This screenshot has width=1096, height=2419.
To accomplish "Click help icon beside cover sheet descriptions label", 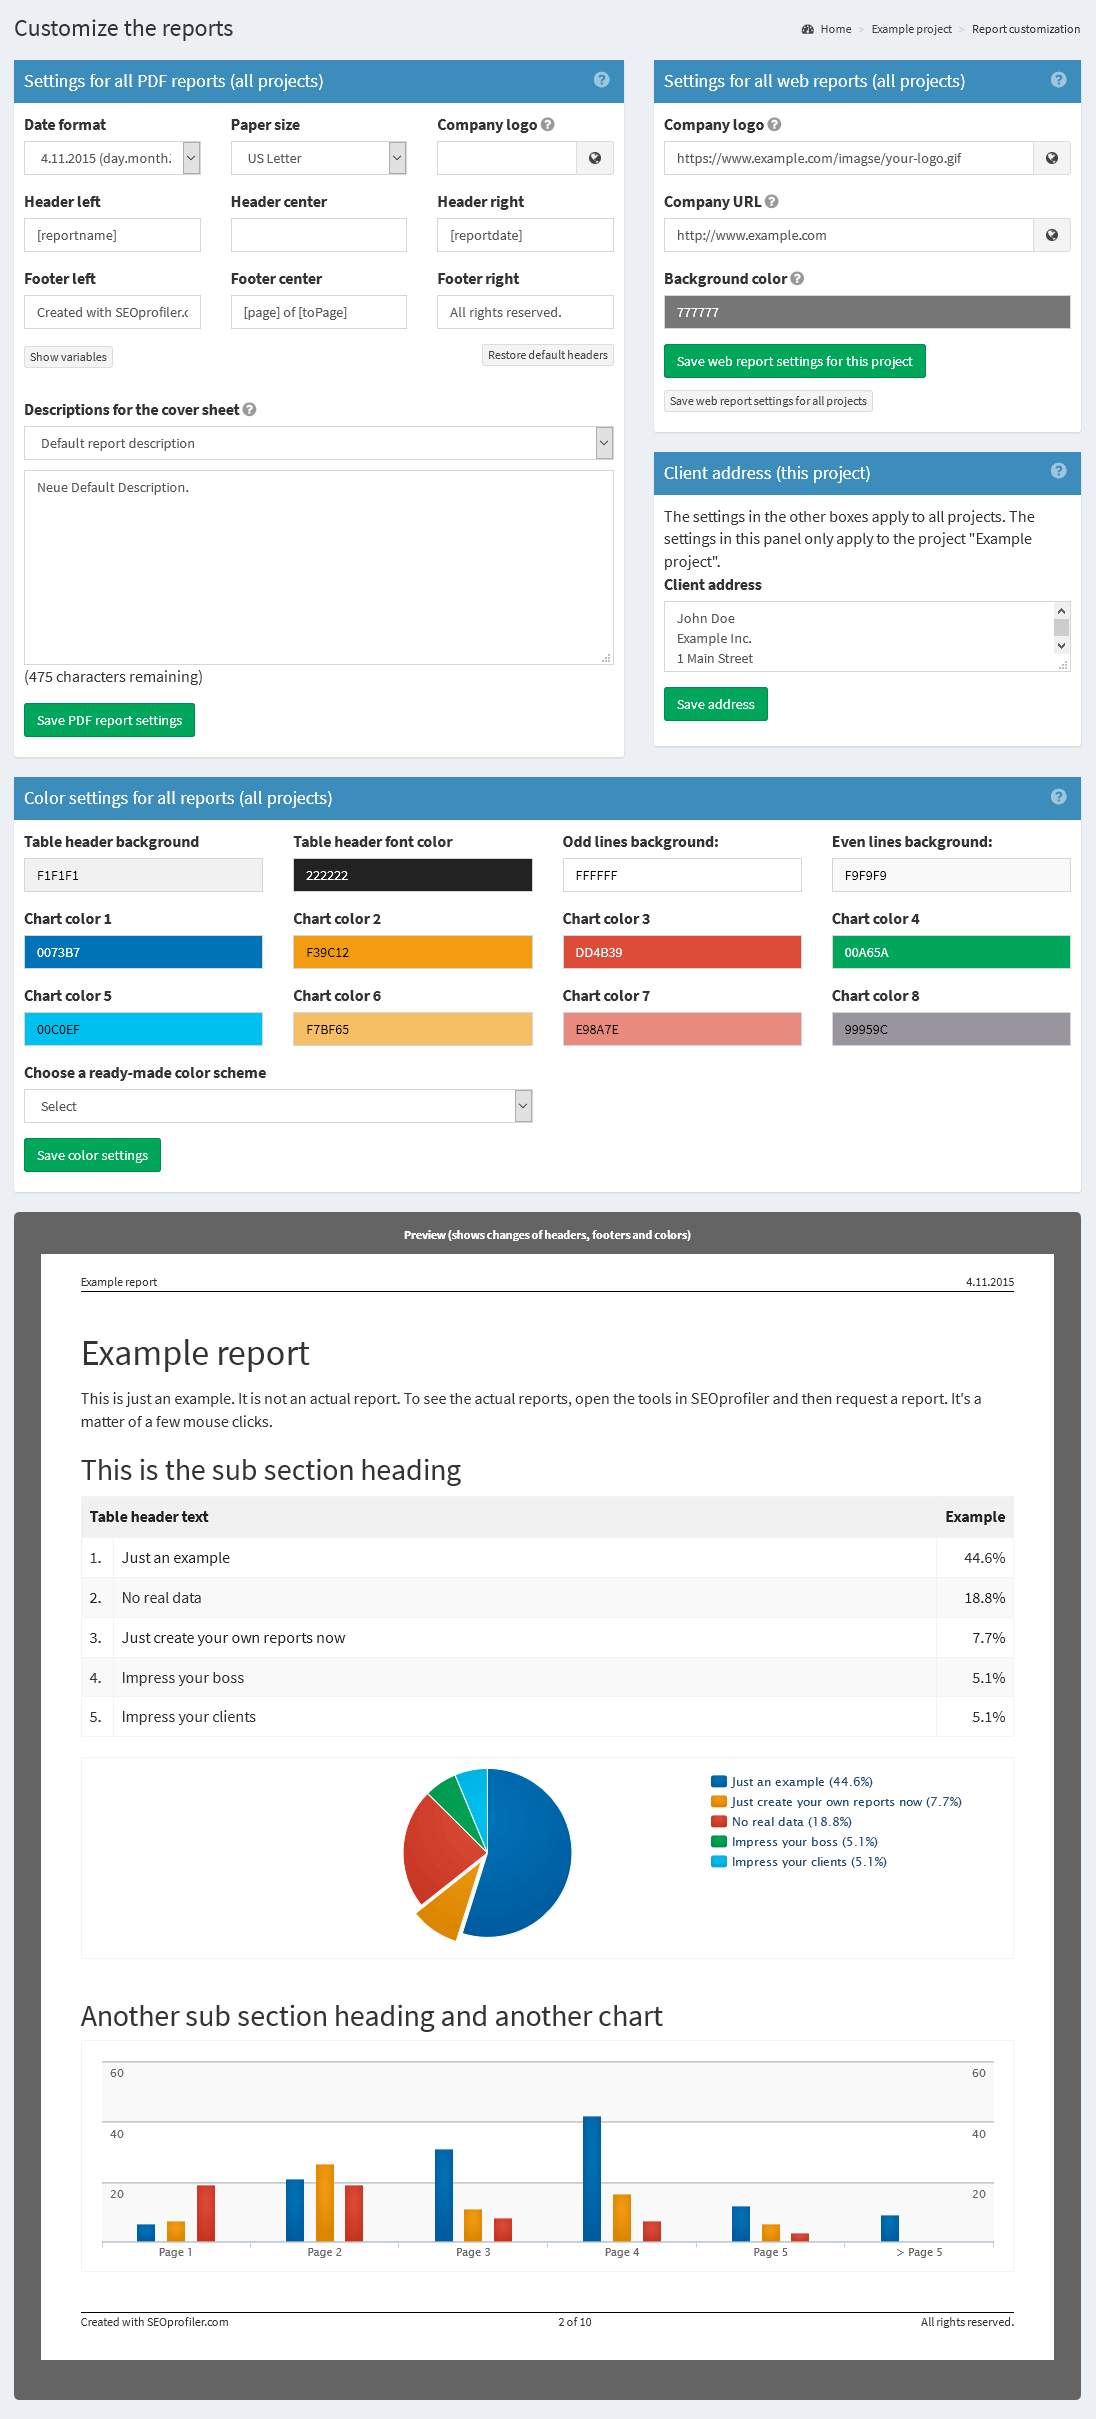I will tap(249, 409).
